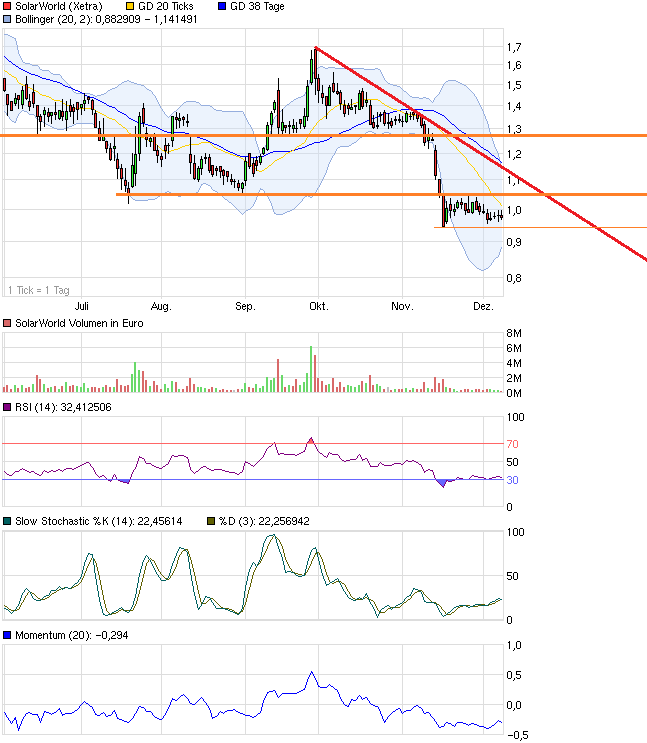This screenshot has width=647, height=743.
Task: Click the blue 30 RSI level label
Action: (x=512, y=480)
